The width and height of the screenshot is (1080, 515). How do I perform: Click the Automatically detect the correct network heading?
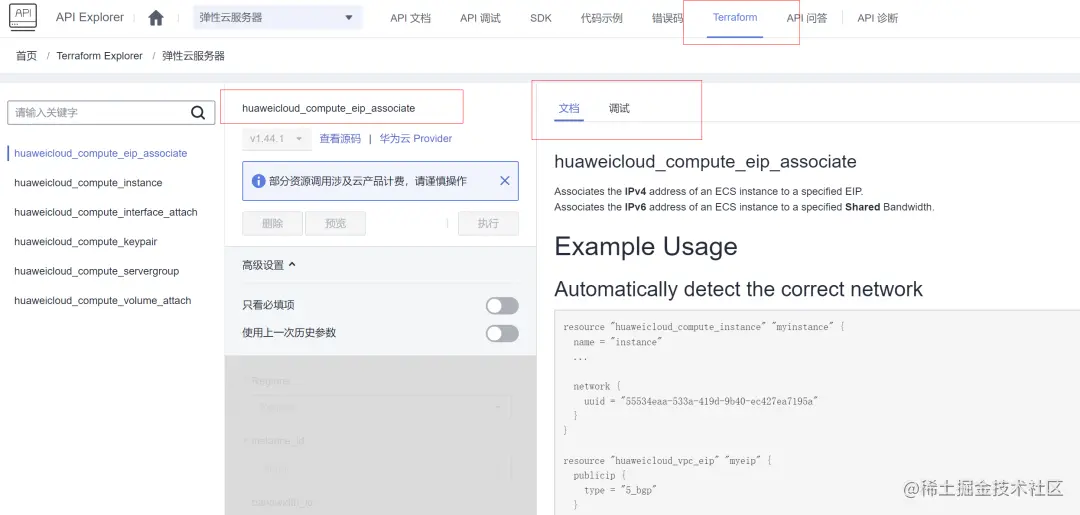(x=738, y=289)
